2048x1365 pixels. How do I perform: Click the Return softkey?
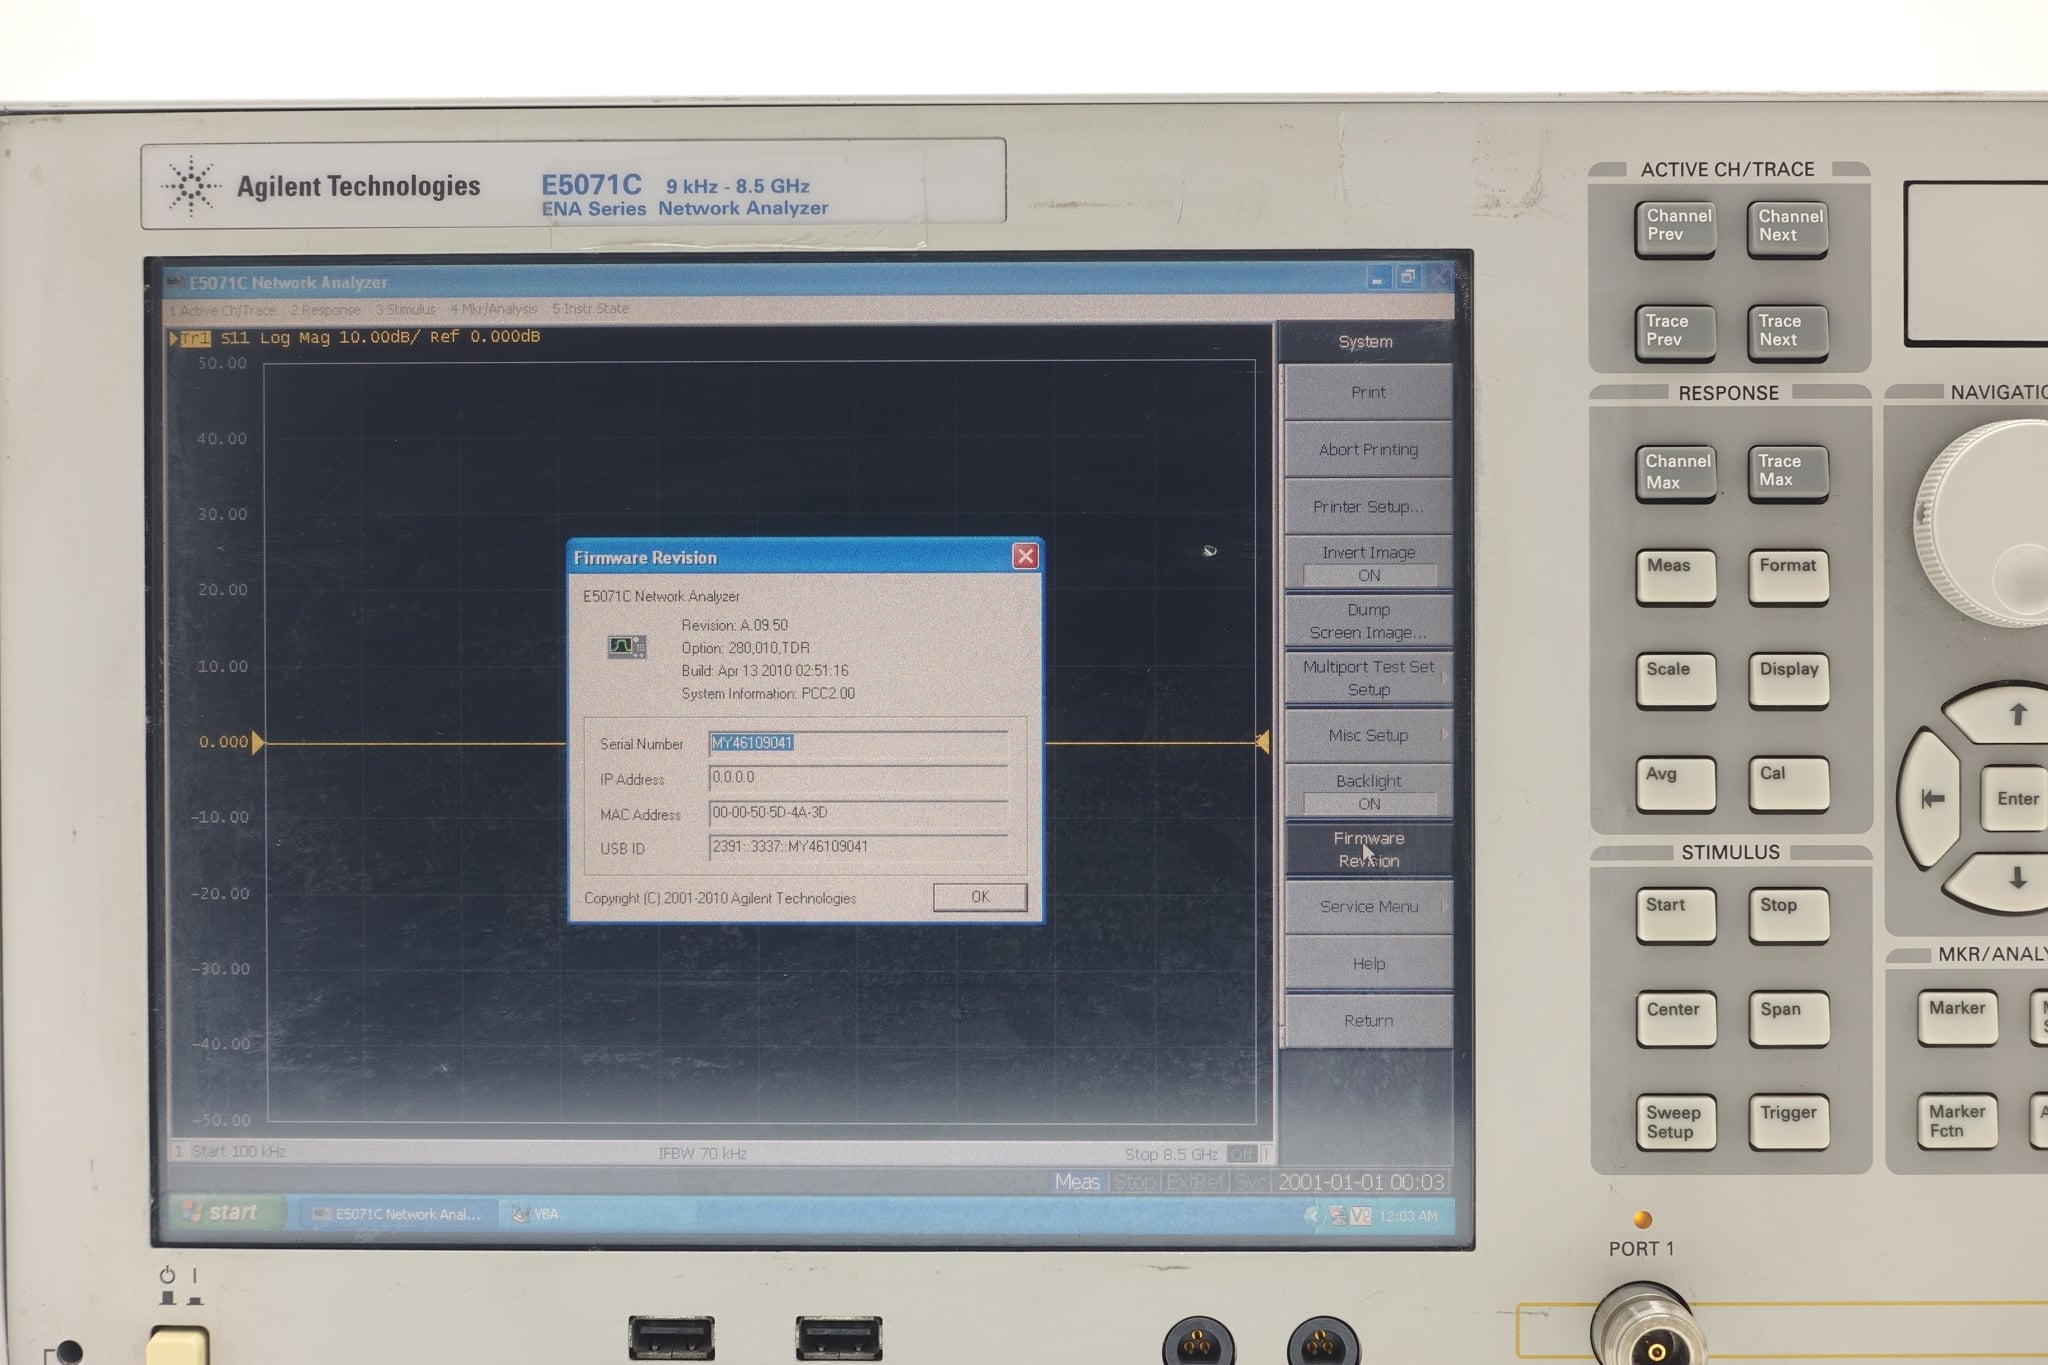1368,1020
